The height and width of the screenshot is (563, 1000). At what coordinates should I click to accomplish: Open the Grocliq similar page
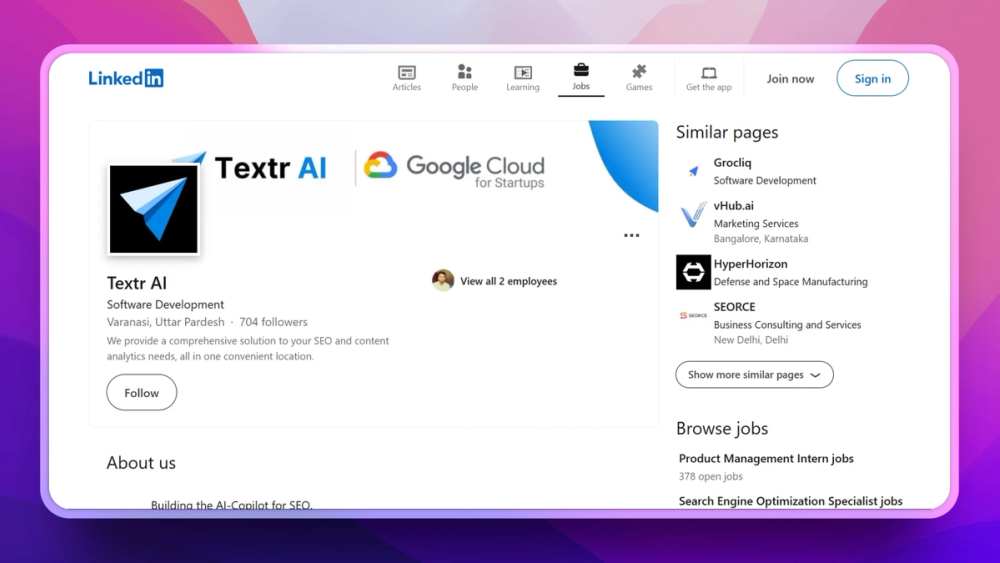pos(732,163)
